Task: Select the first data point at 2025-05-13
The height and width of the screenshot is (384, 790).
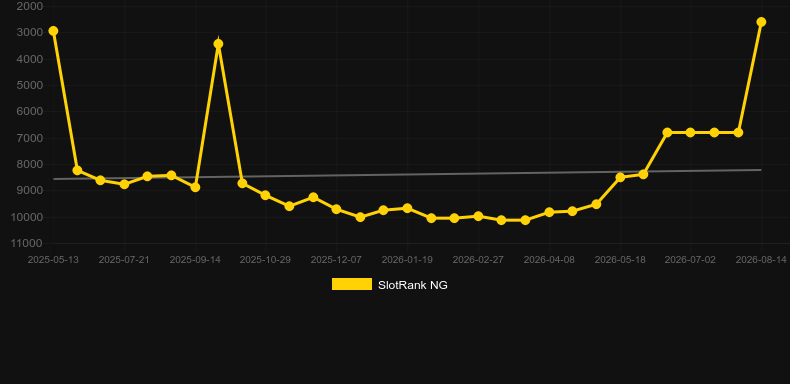Action: (x=53, y=31)
